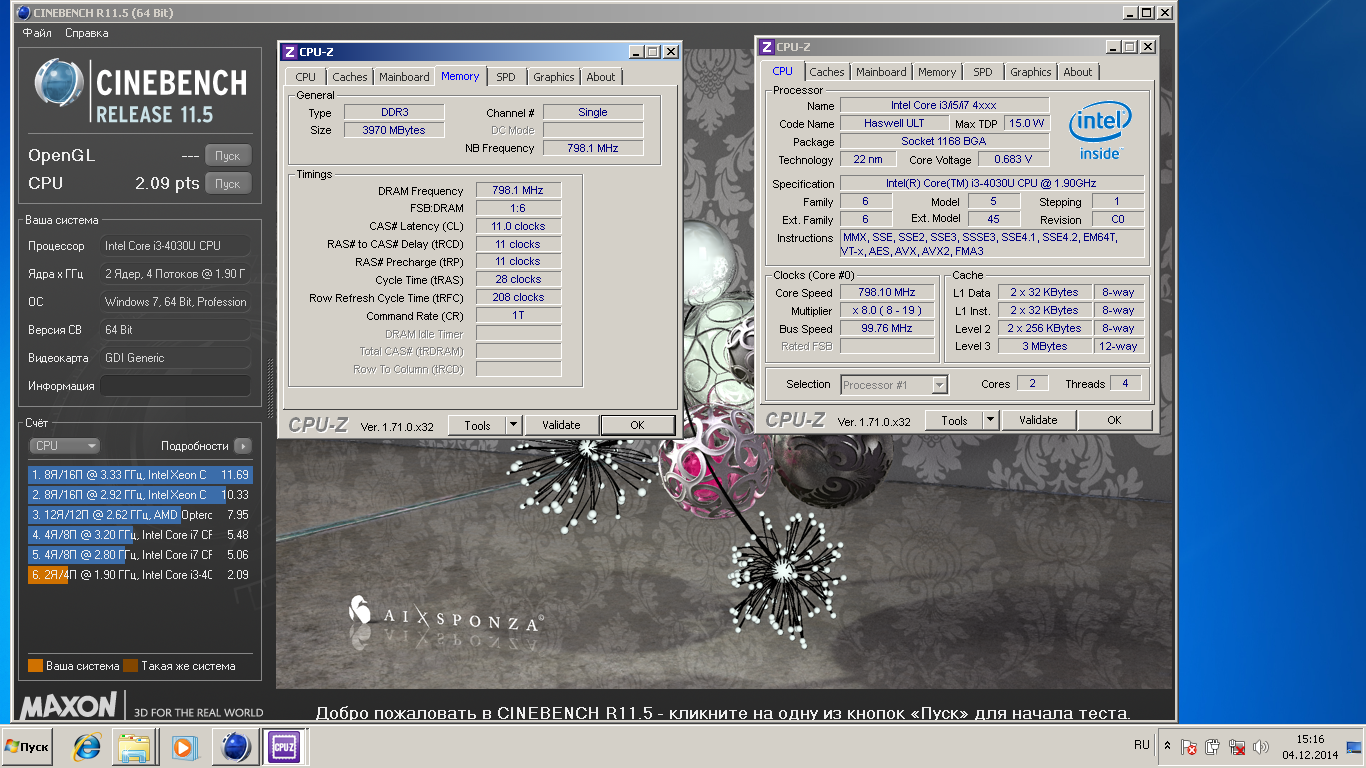
Task: Open Graphics tab in right CPU-Z window
Action: click(x=1031, y=72)
